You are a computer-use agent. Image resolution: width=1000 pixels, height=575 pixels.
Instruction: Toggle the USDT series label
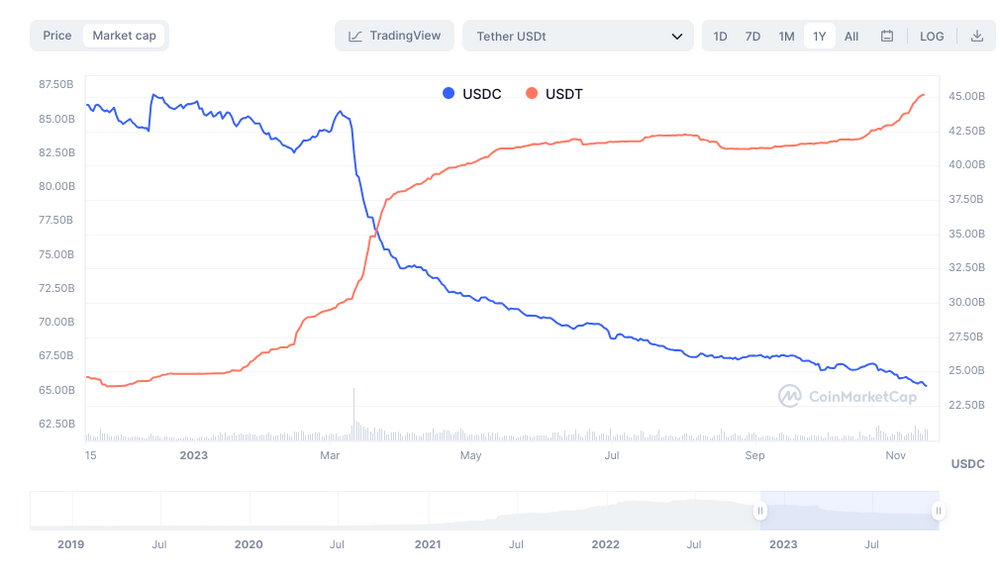coord(564,94)
